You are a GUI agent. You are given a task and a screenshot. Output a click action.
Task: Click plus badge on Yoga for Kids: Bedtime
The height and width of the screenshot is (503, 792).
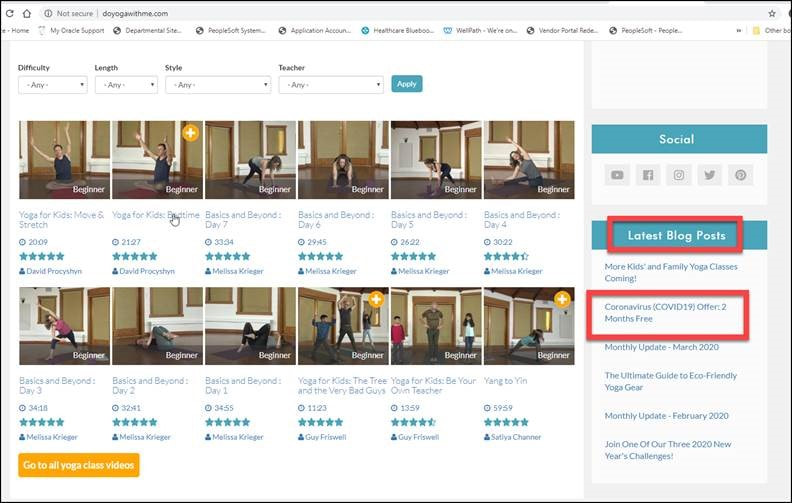(191, 132)
